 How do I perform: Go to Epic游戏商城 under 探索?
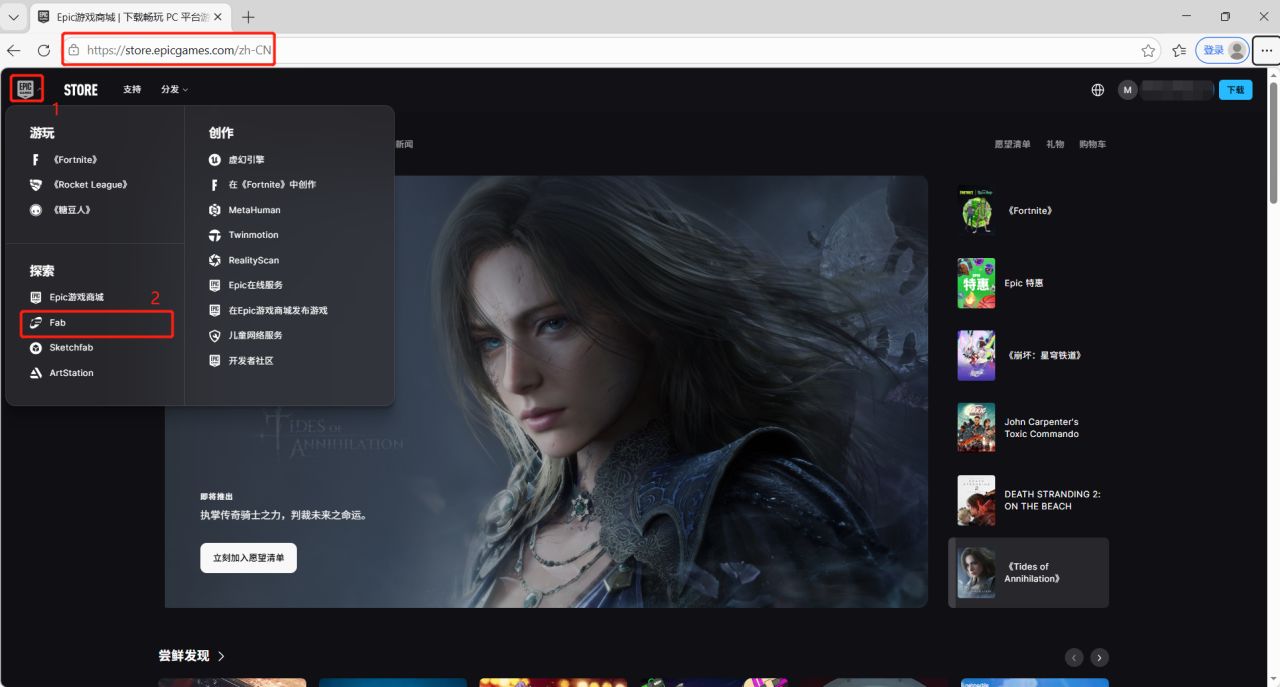pos(67,297)
